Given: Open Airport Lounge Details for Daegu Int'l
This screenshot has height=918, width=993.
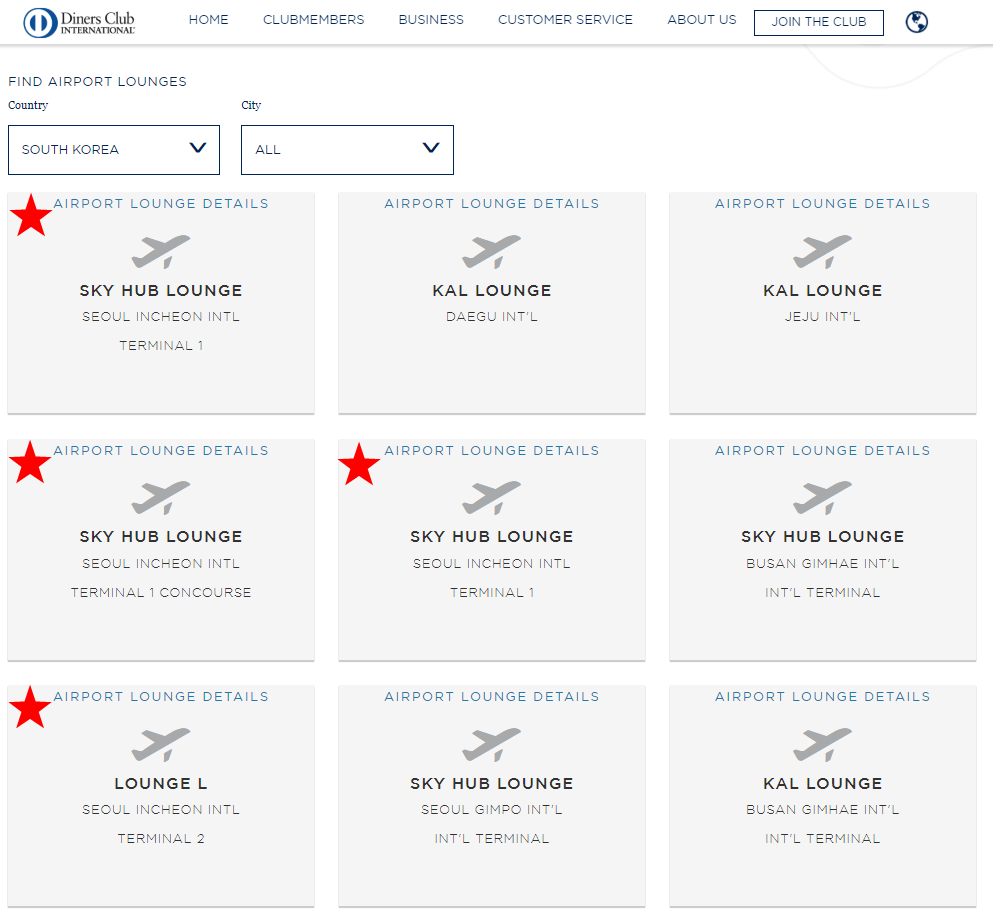Looking at the screenshot, I should point(492,203).
